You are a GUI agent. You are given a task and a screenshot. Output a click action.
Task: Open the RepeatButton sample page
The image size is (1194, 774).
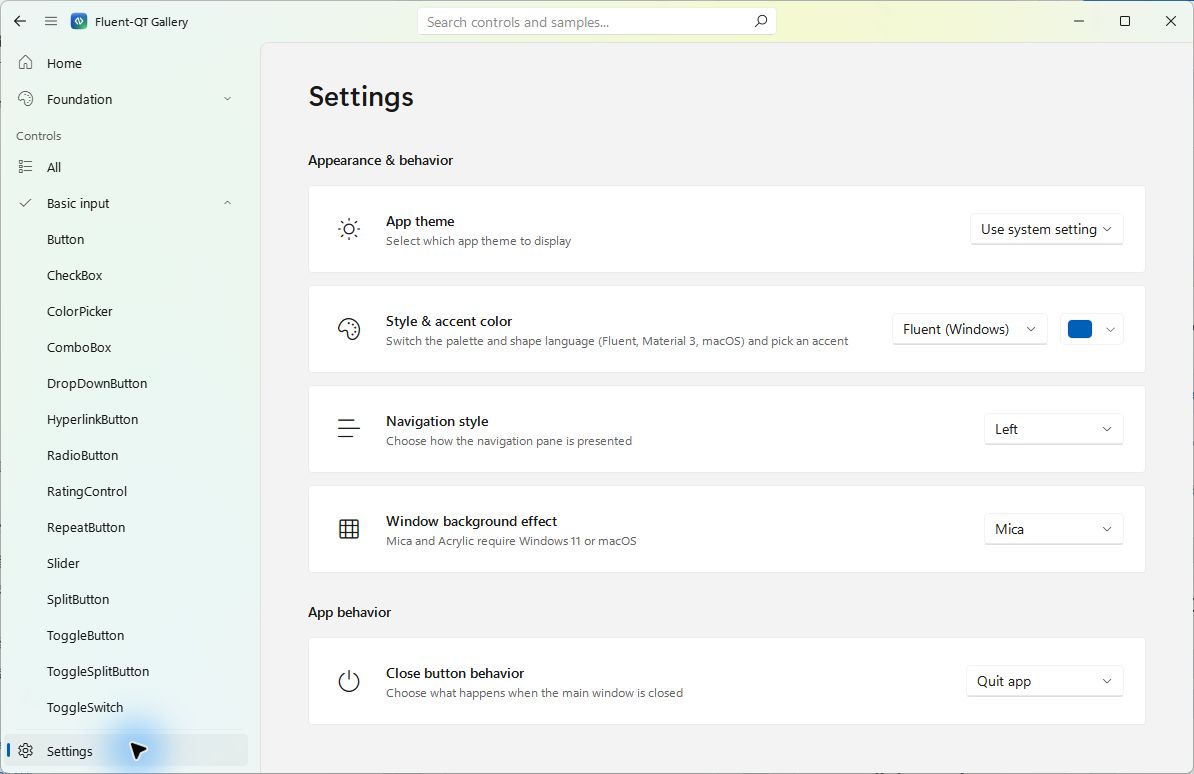pyautogui.click(x=126, y=527)
